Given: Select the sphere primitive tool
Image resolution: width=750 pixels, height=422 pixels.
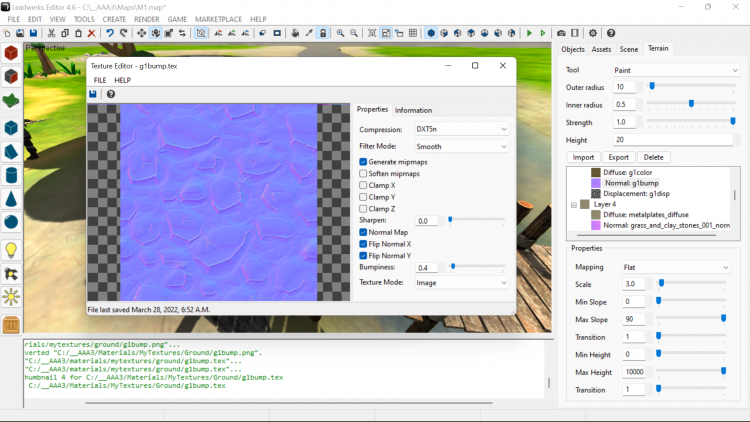Looking at the screenshot, I should click(x=11, y=222).
